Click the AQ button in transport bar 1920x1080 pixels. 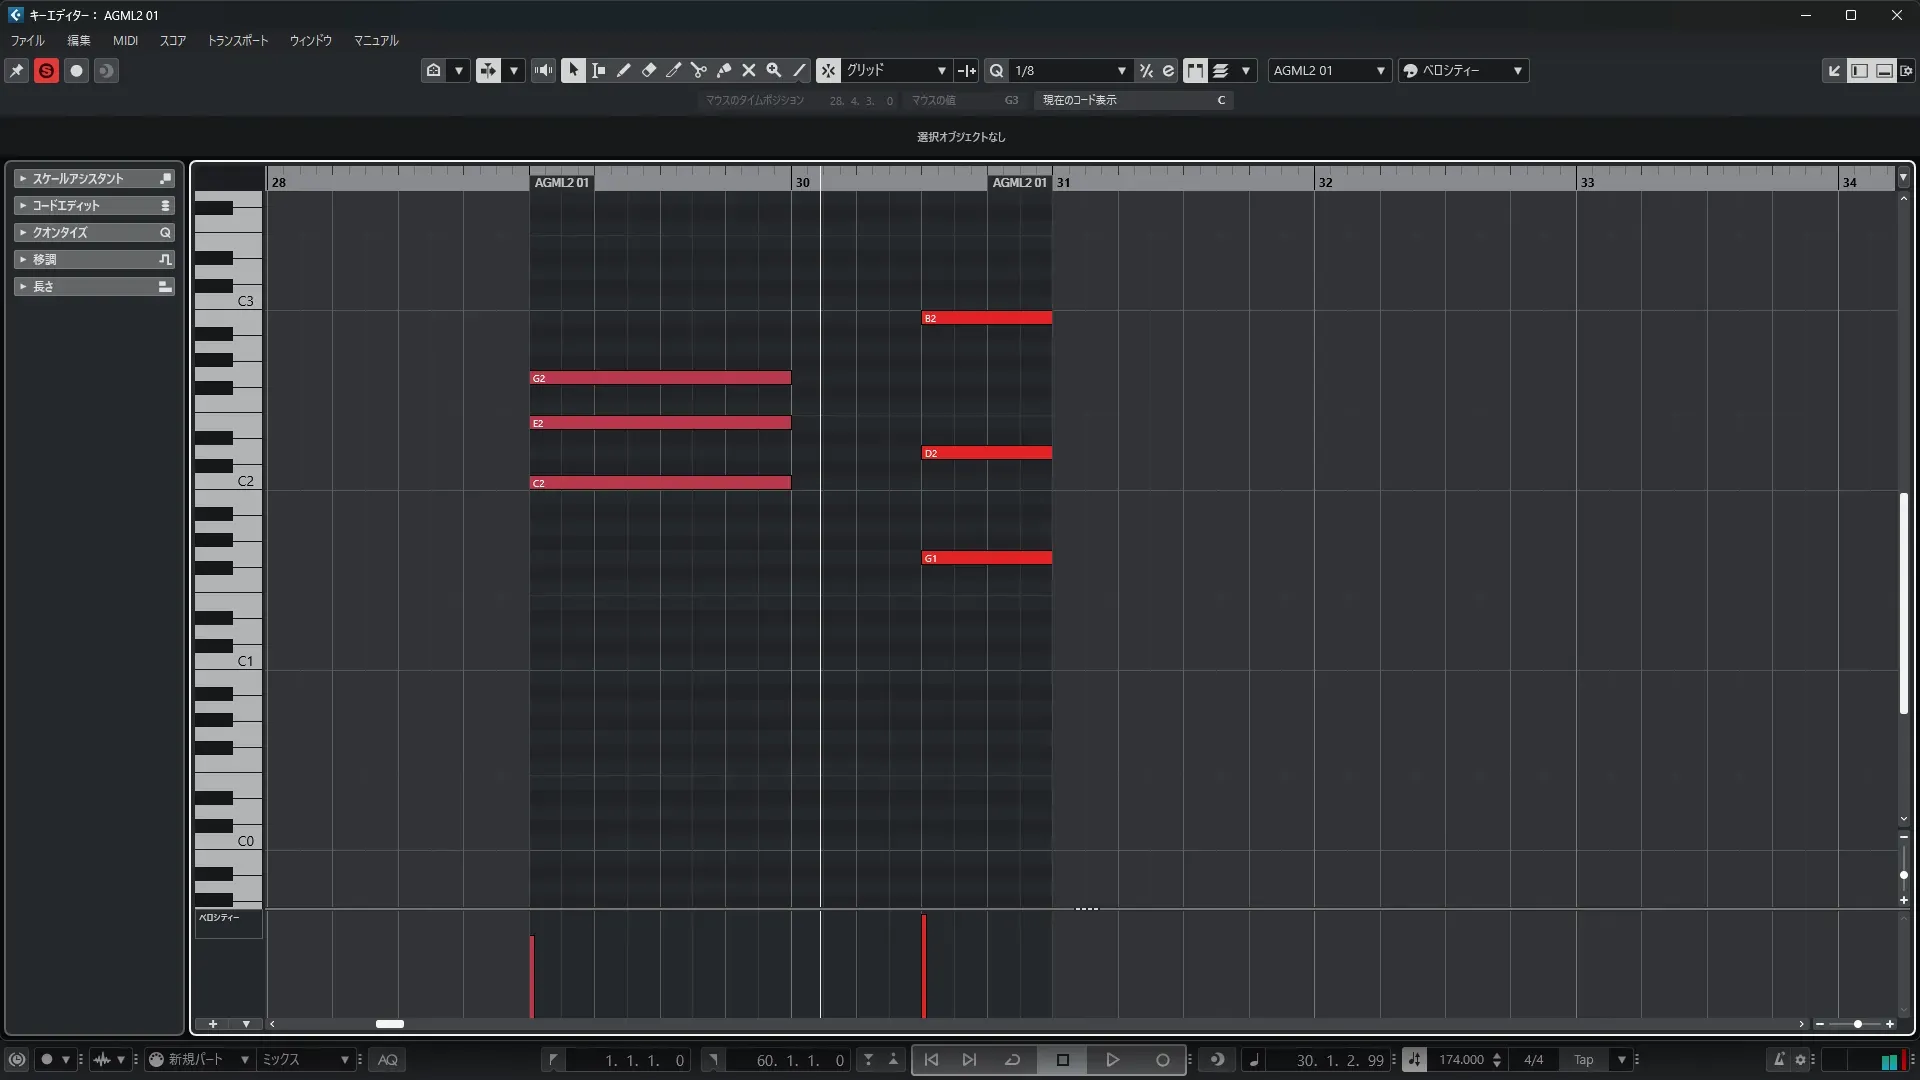click(388, 1060)
